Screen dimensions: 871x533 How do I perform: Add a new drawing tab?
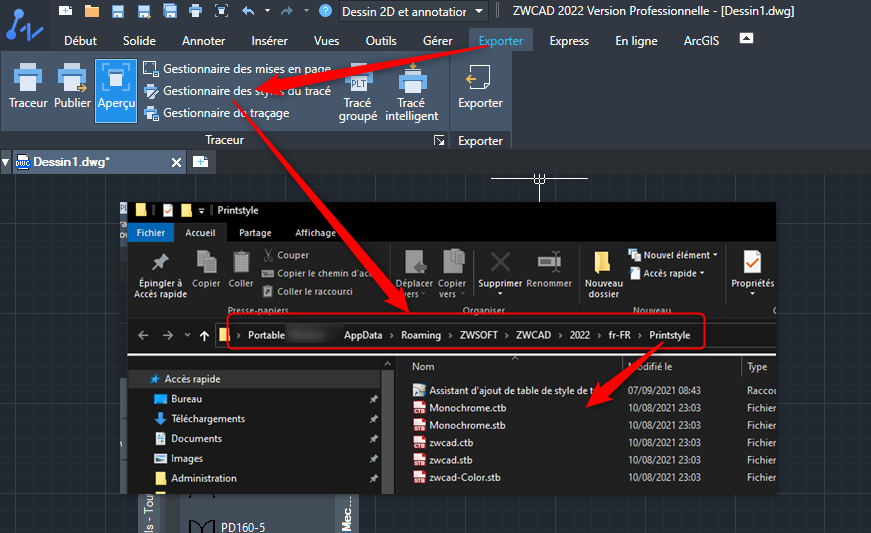200,162
